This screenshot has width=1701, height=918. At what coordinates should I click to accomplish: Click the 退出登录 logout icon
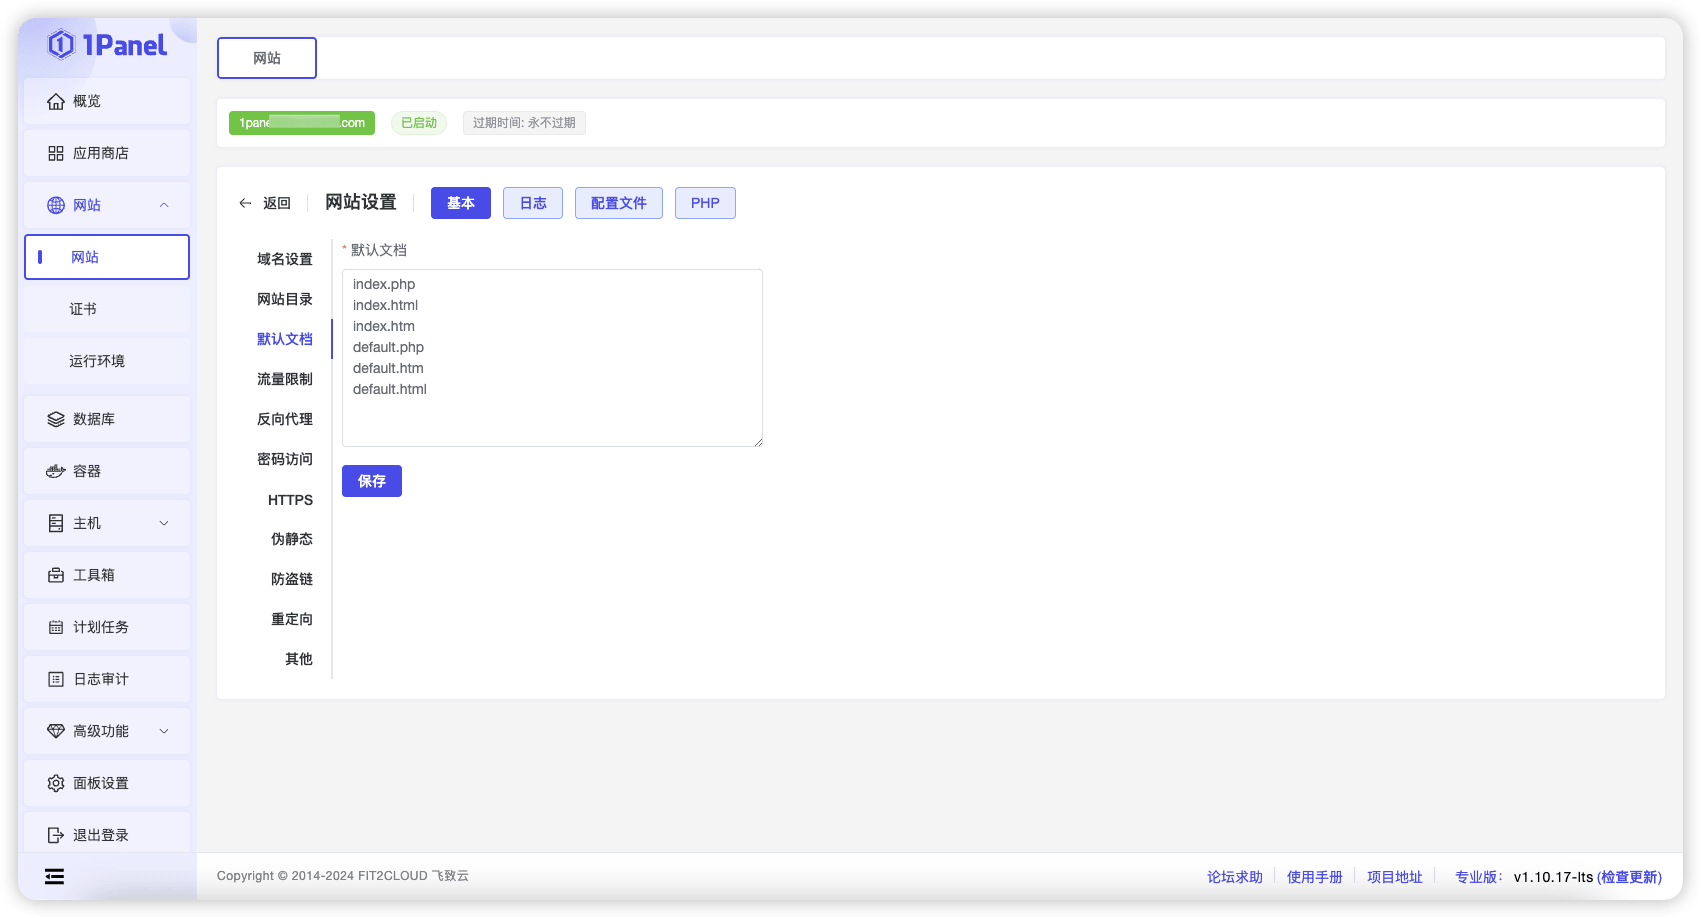pyautogui.click(x=56, y=835)
